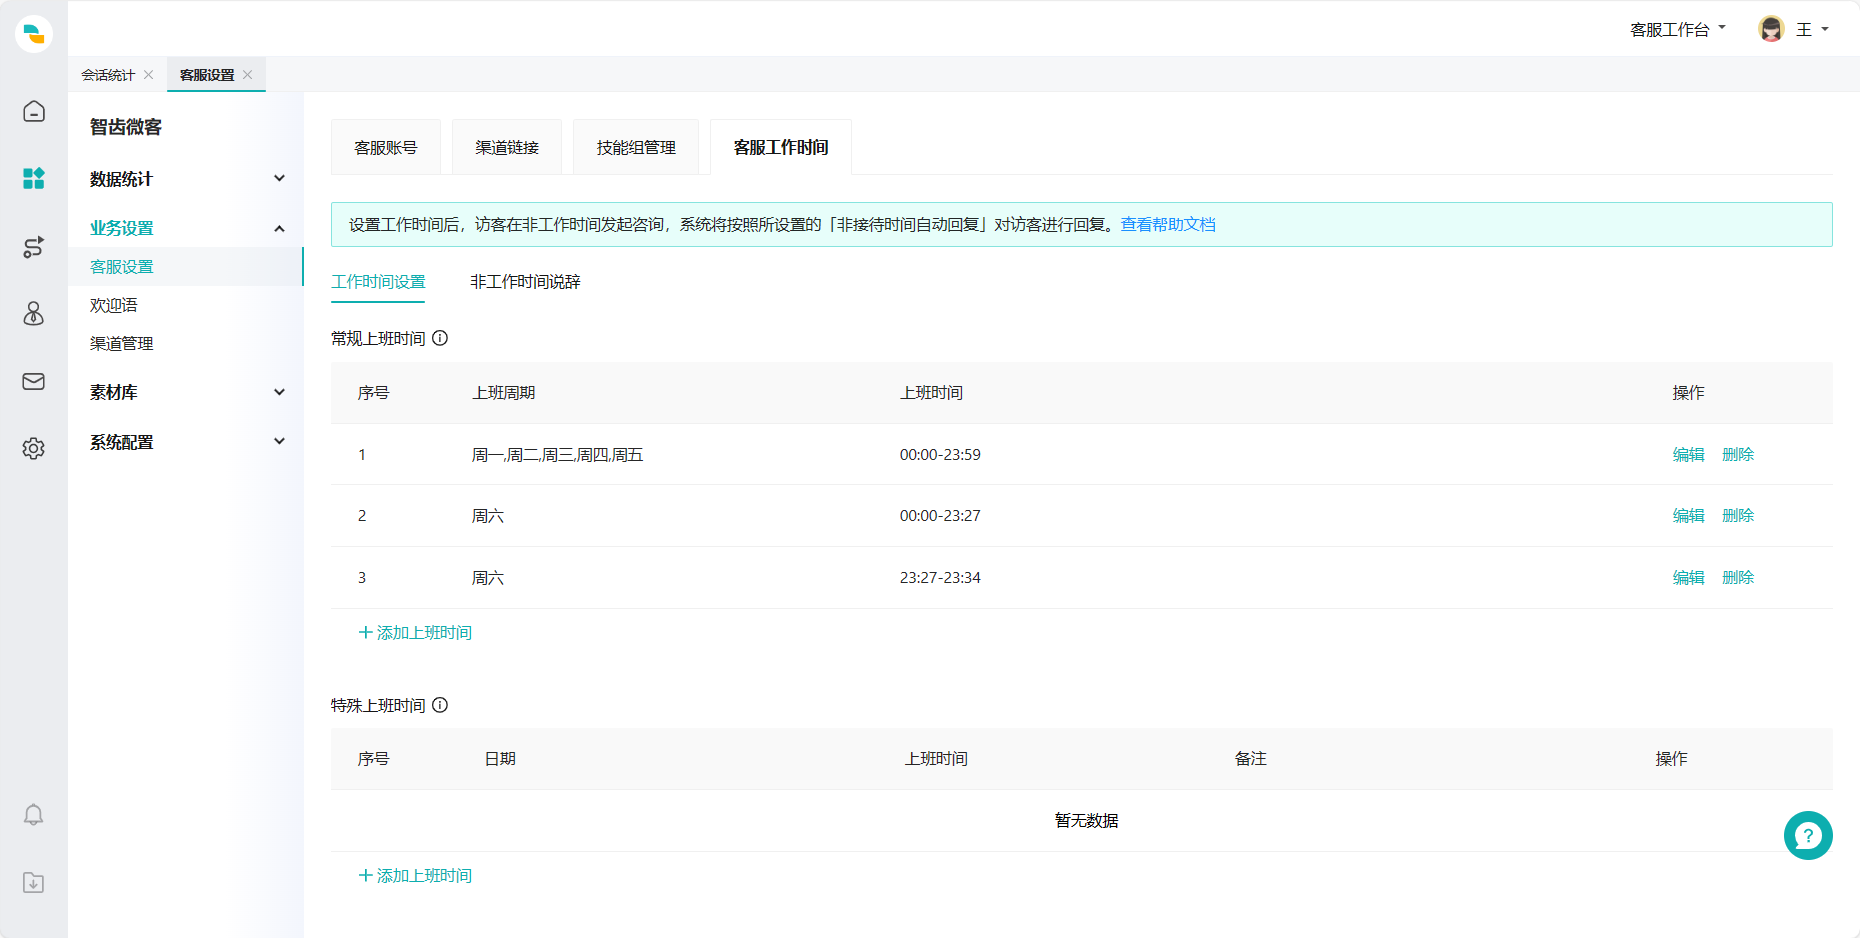Screen dimensions: 1860x938
Task: Select 客服设置 in the sidebar
Action: pyautogui.click(x=186, y=267)
